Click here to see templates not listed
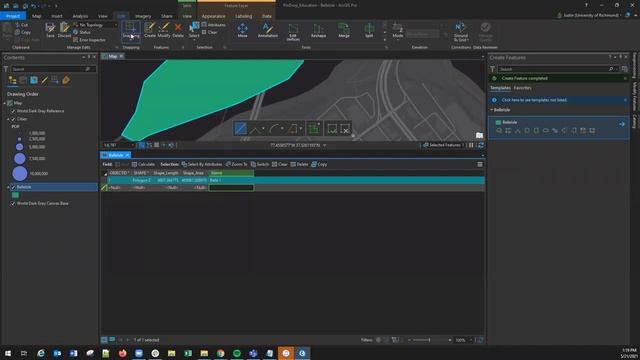The width and height of the screenshot is (640, 360). point(534,100)
